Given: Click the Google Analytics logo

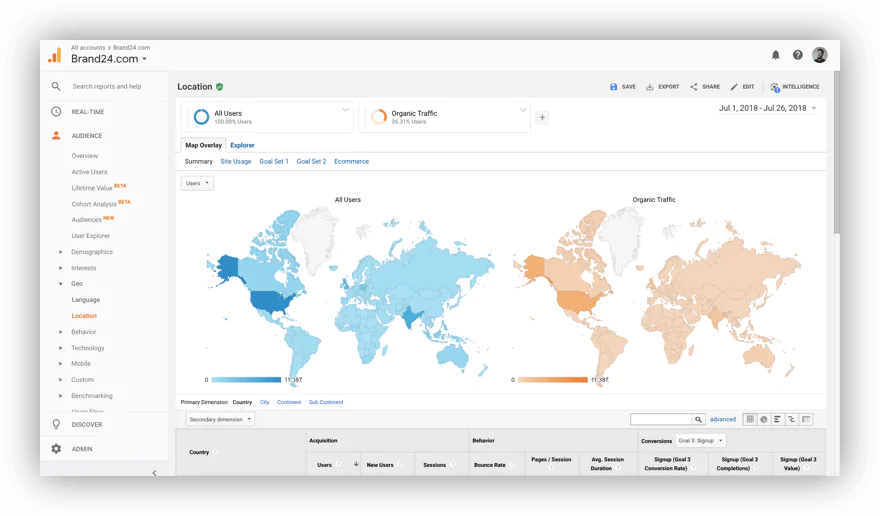Looking at the screenshot, I should (x=55, y=54).
